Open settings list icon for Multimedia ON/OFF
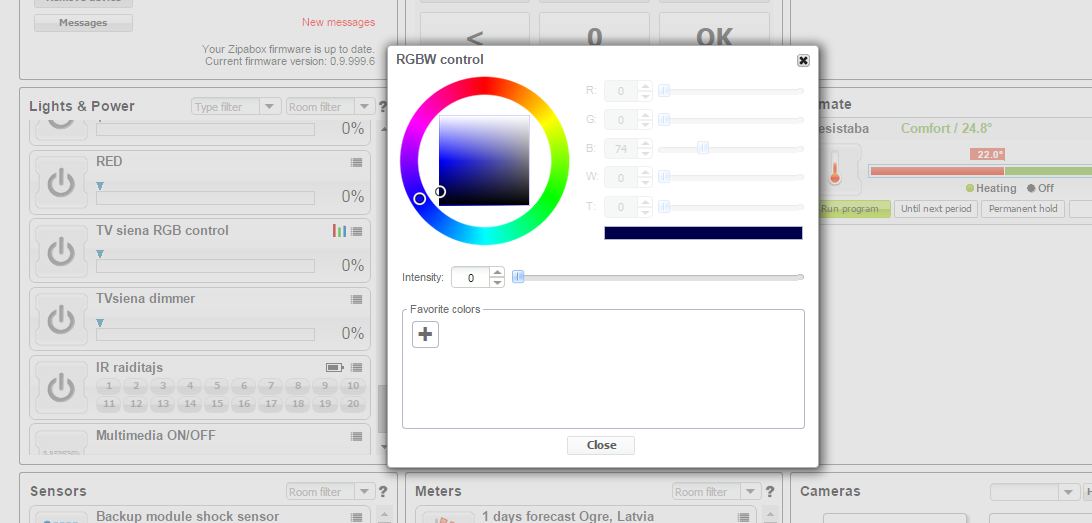 point(356,436)
